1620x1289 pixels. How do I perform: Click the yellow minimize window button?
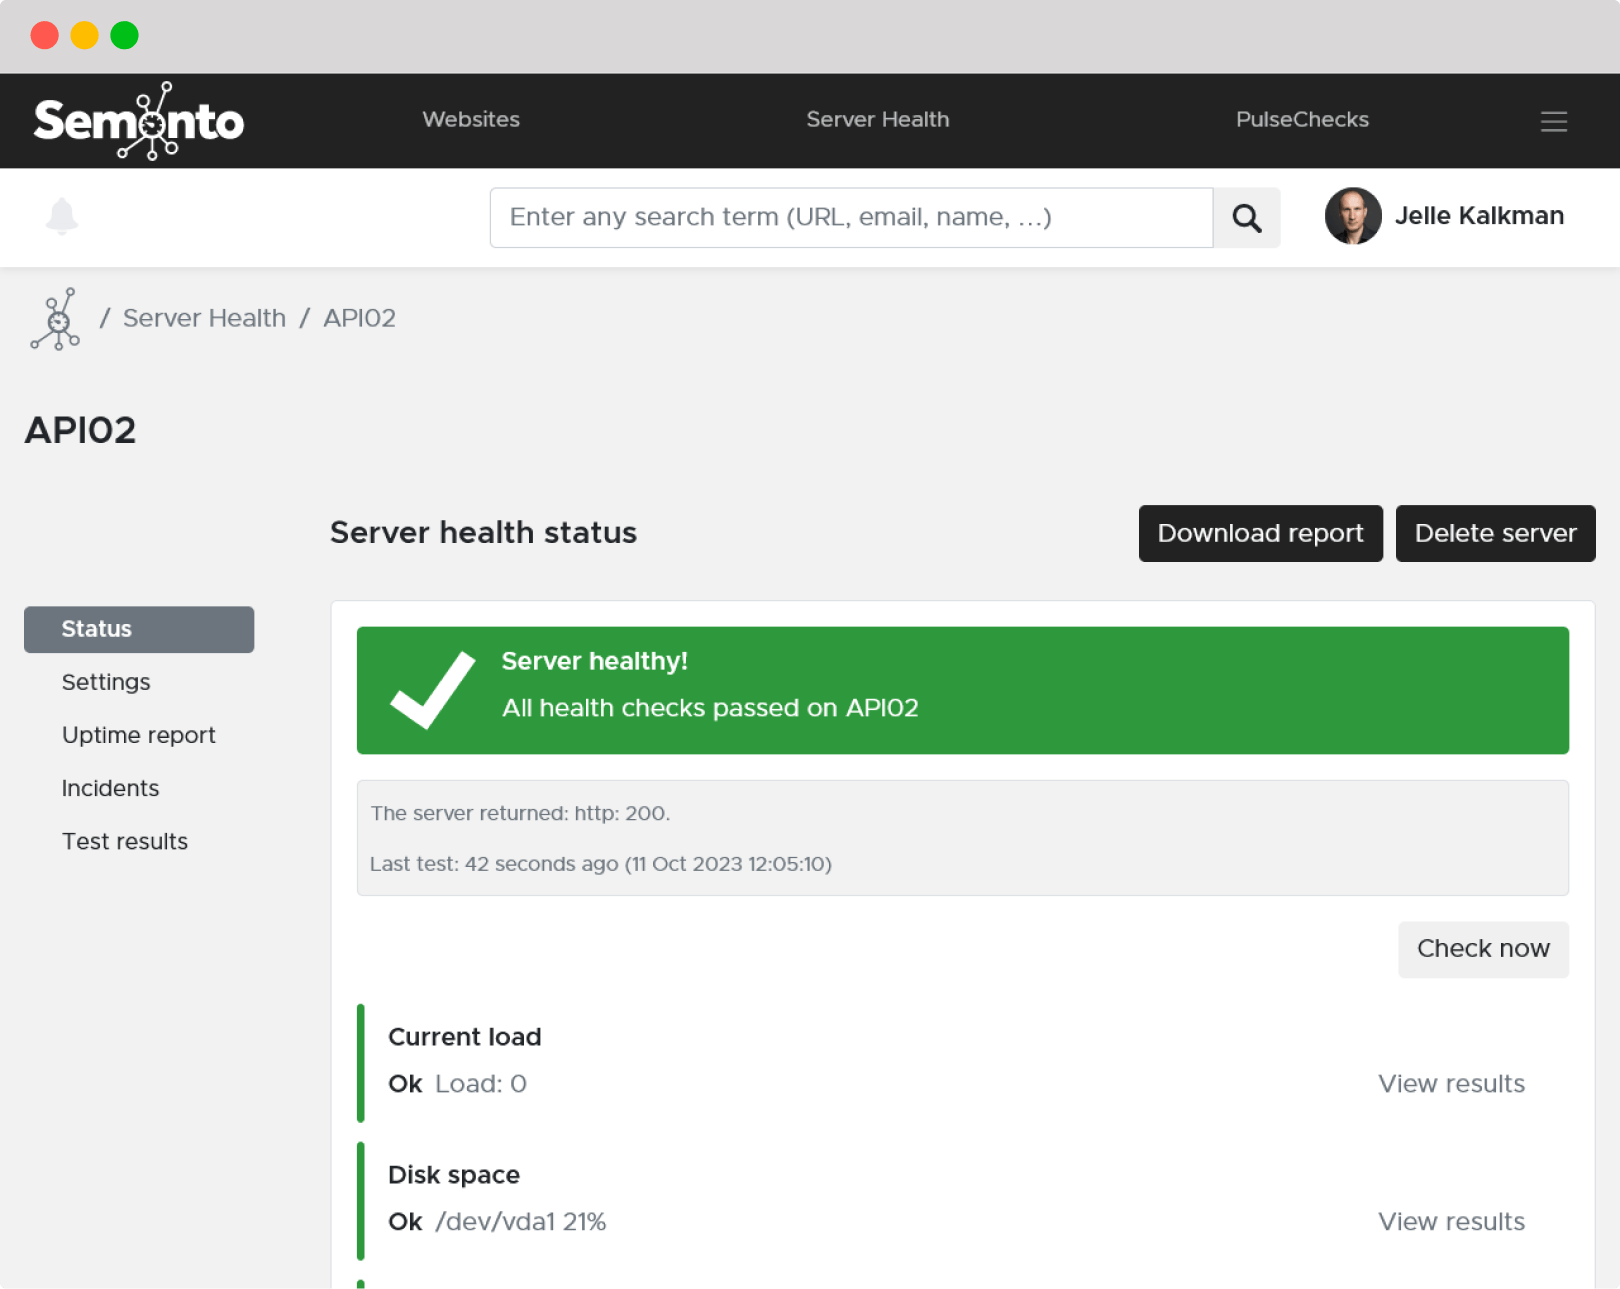coord(85,35)
